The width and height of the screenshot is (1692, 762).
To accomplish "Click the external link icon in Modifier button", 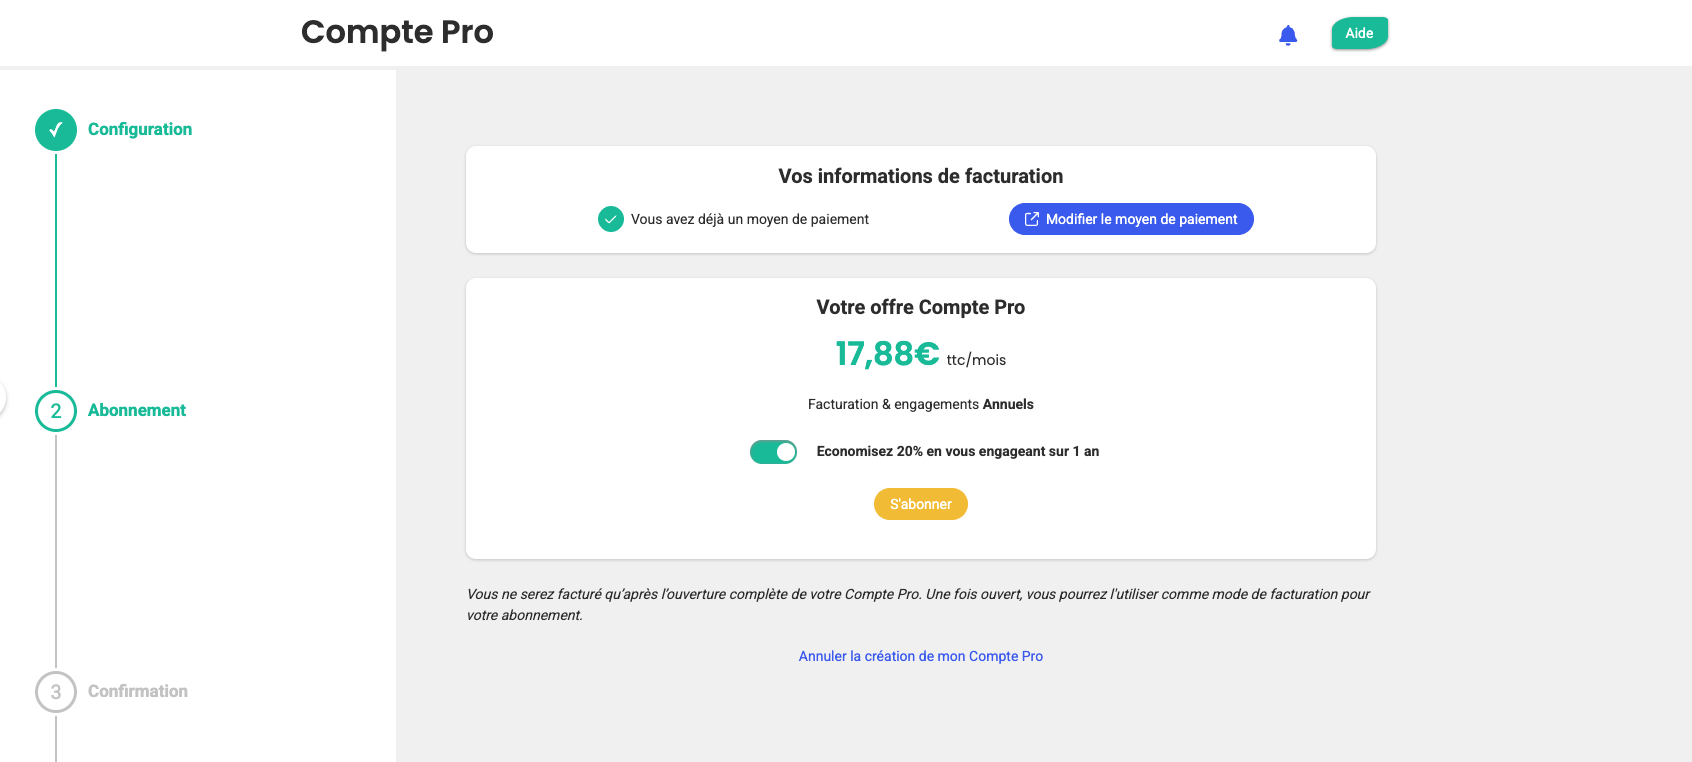I will tap(1032, 219).
